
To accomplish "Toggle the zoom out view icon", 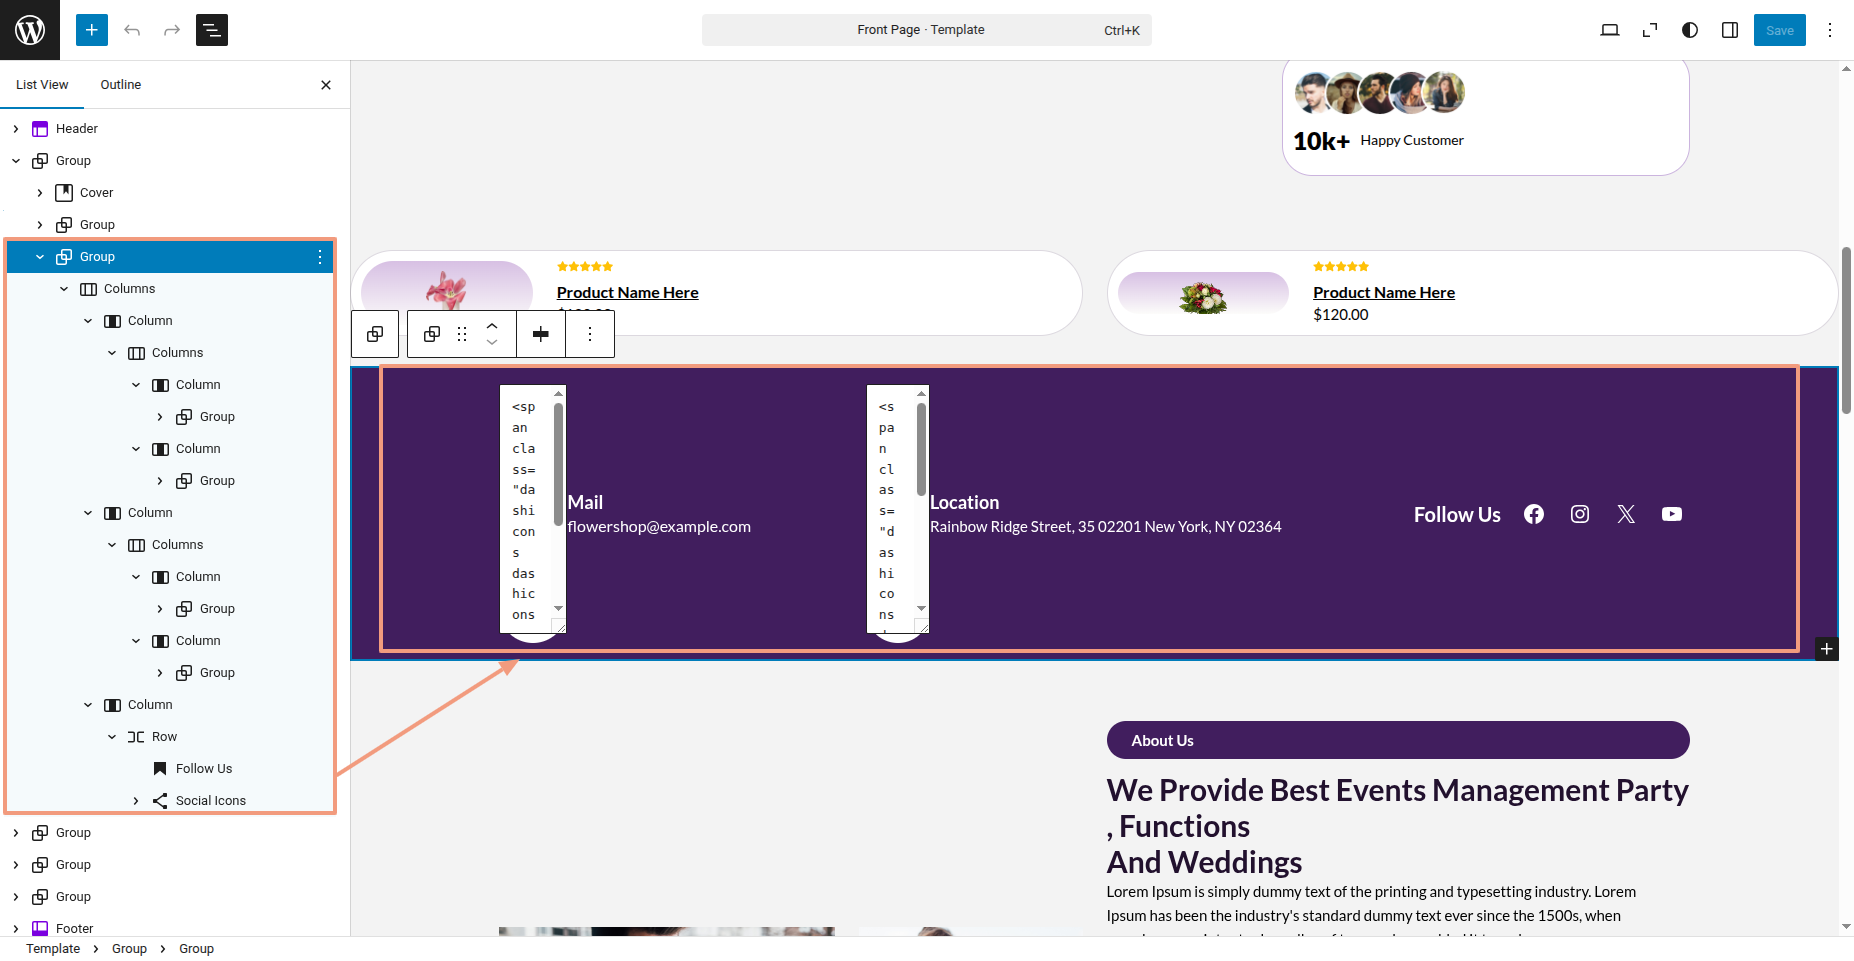I will pos(1650,30).
